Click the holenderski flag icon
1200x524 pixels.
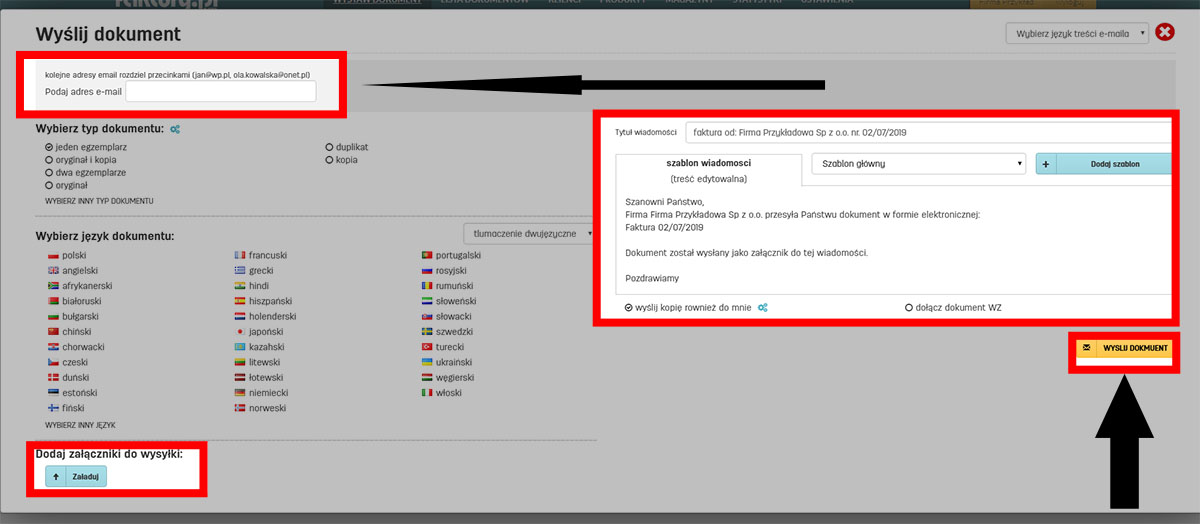[239, 316]
